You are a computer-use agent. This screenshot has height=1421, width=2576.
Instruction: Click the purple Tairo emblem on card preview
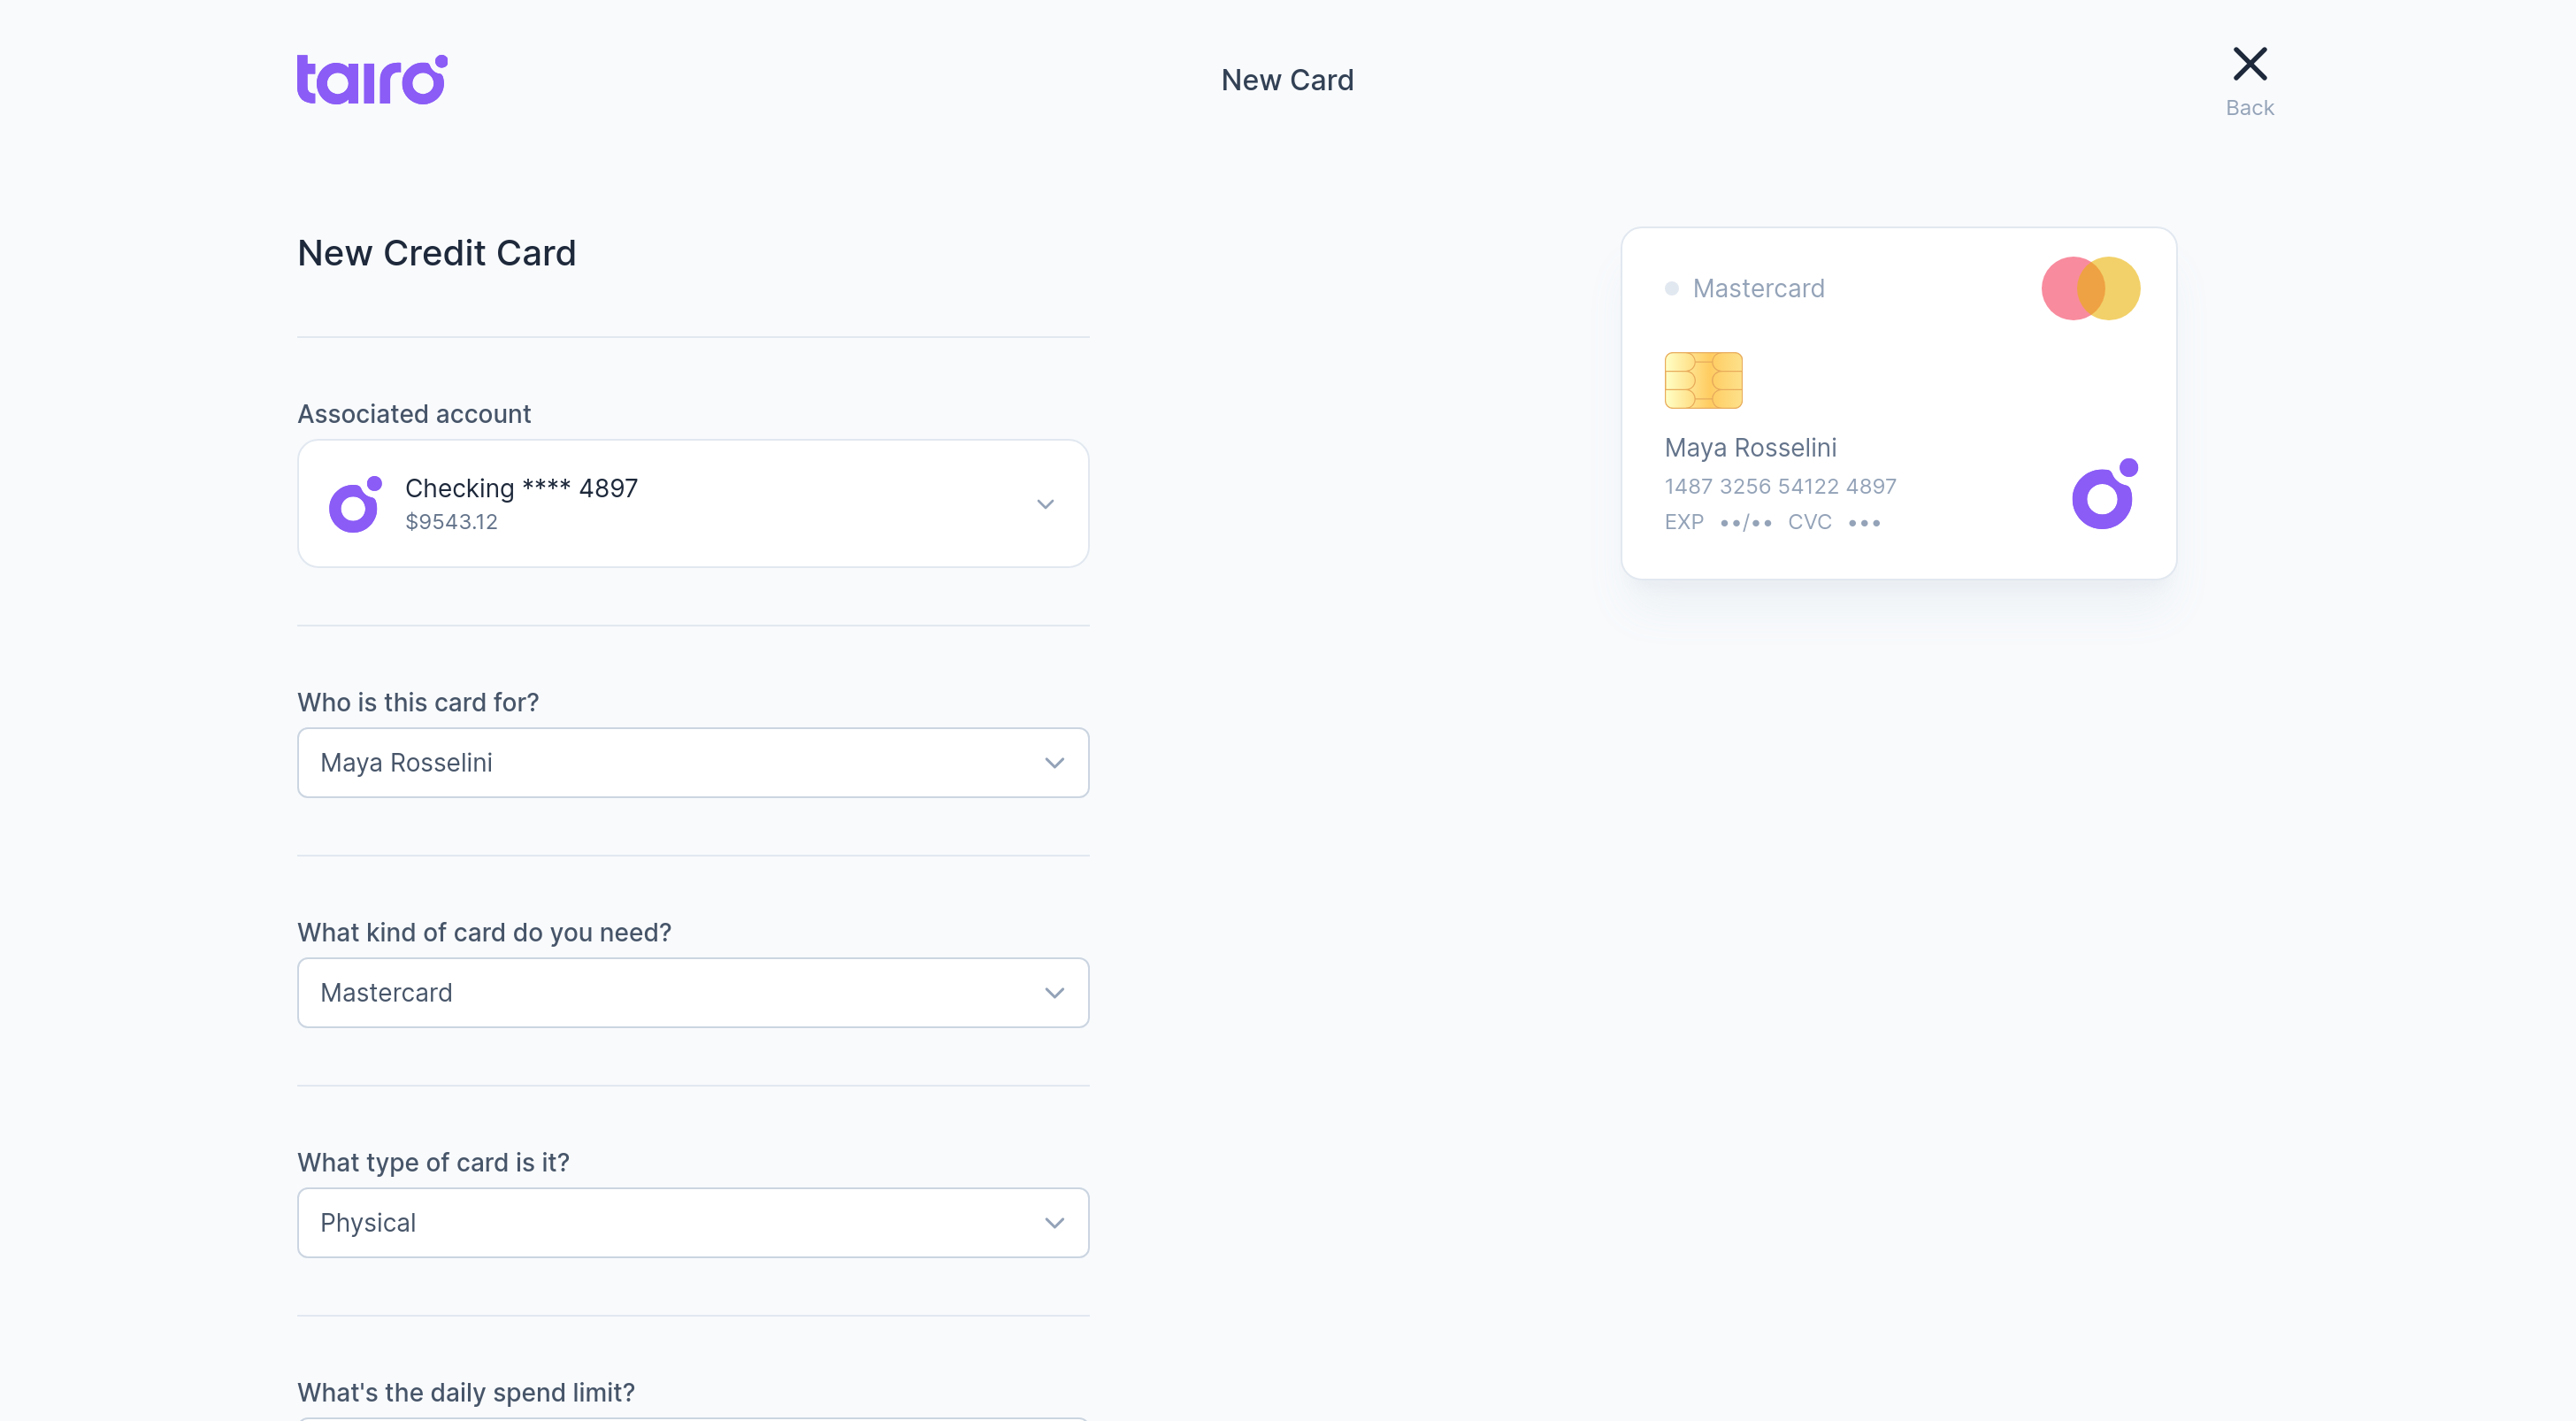pyautogui.click(x=2104, y=494)
